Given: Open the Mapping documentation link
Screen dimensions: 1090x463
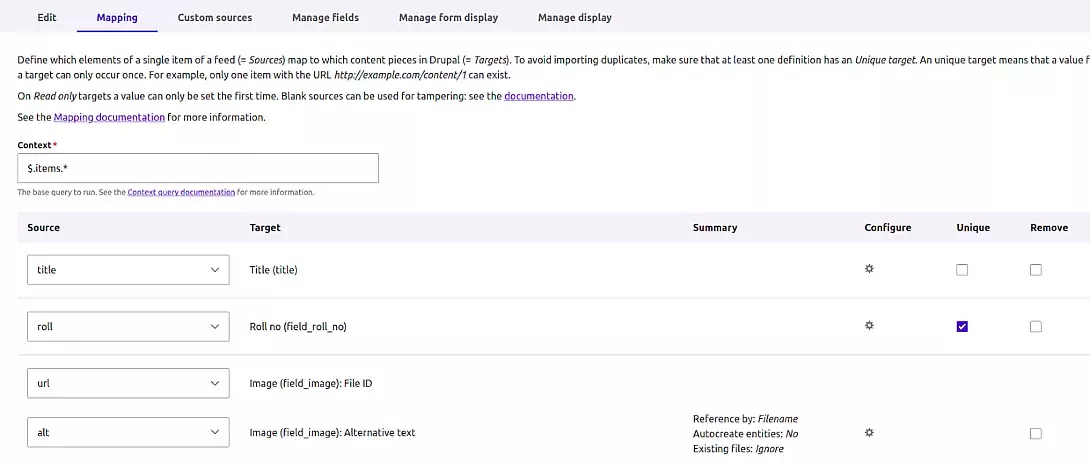Looking at the screenshot, I should pos(109,117).
